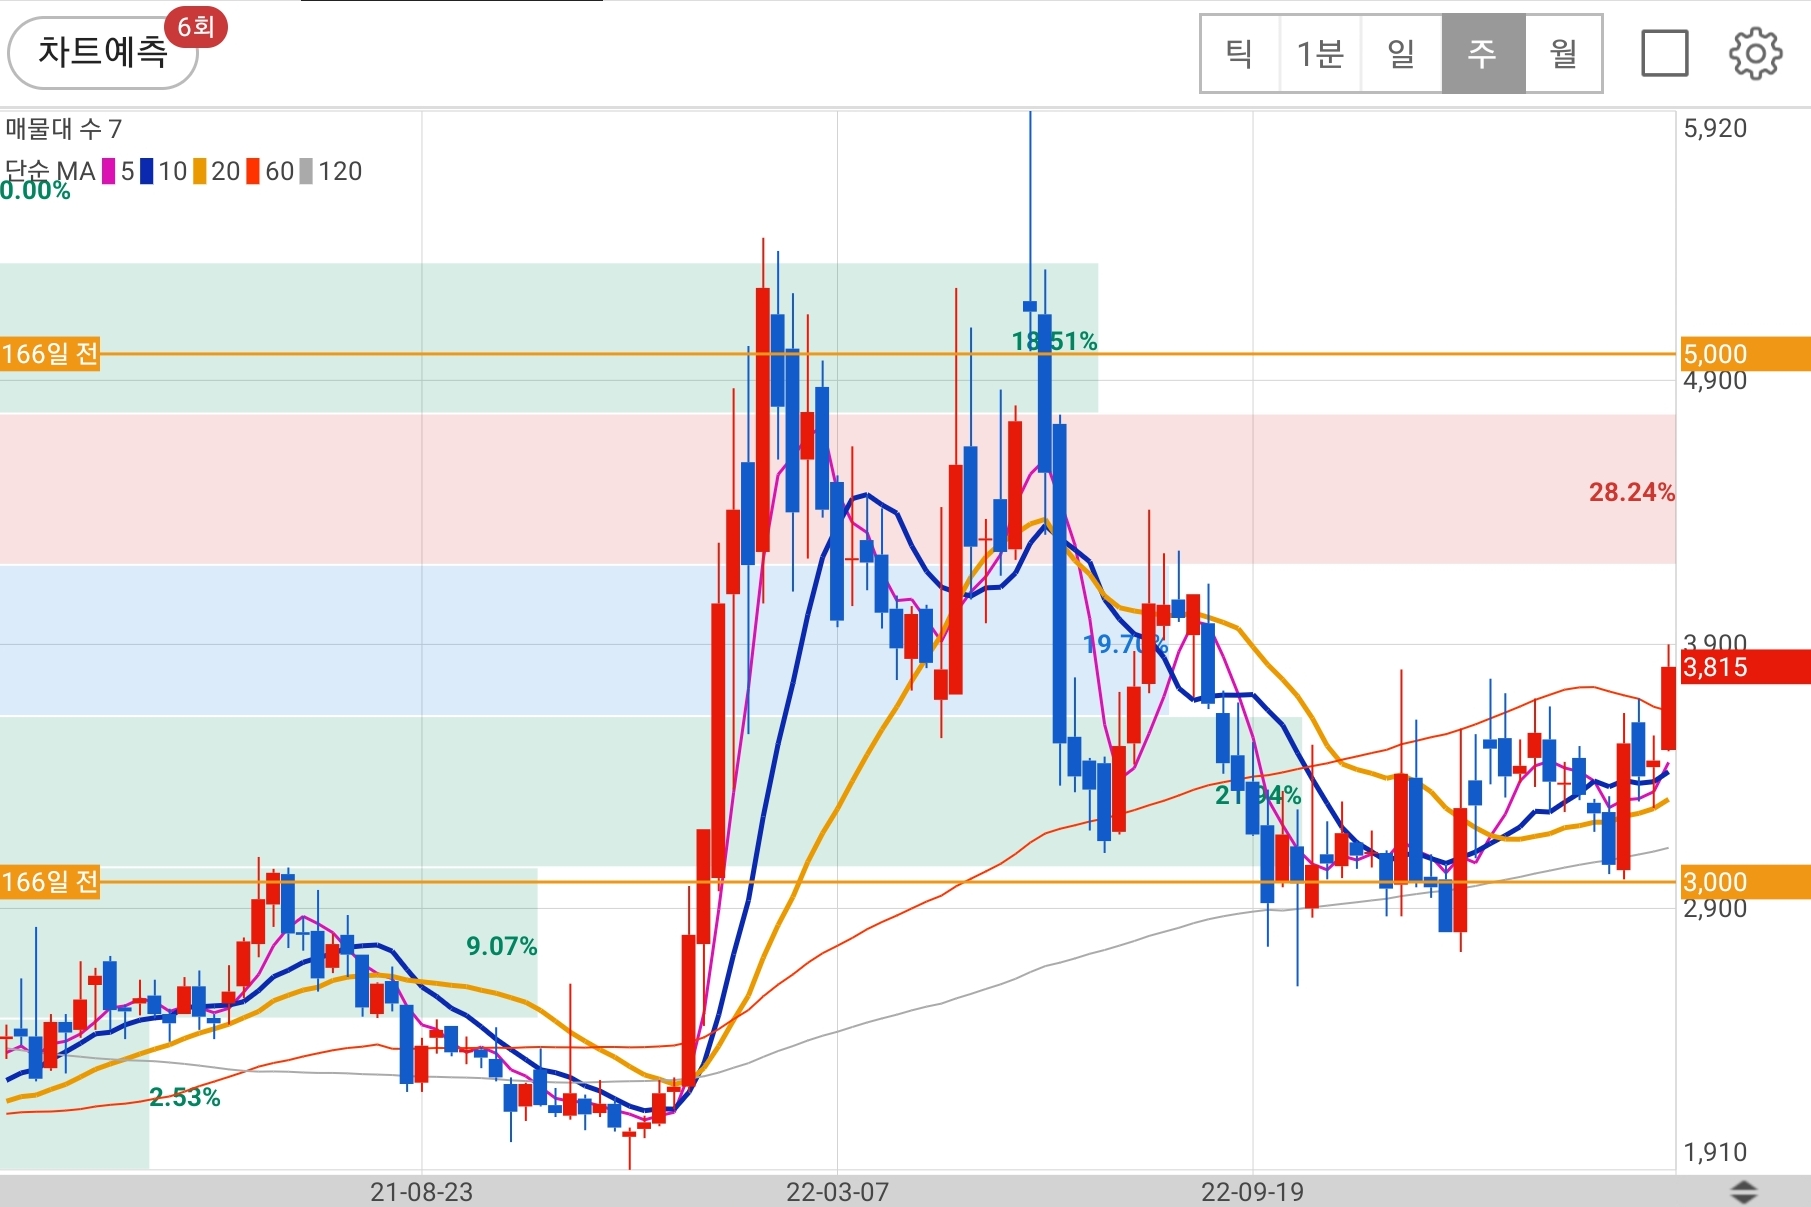1811x1207 pixels.
Task: Click the 22-03-07 date axis label
Action: (x=837, y=1192)
